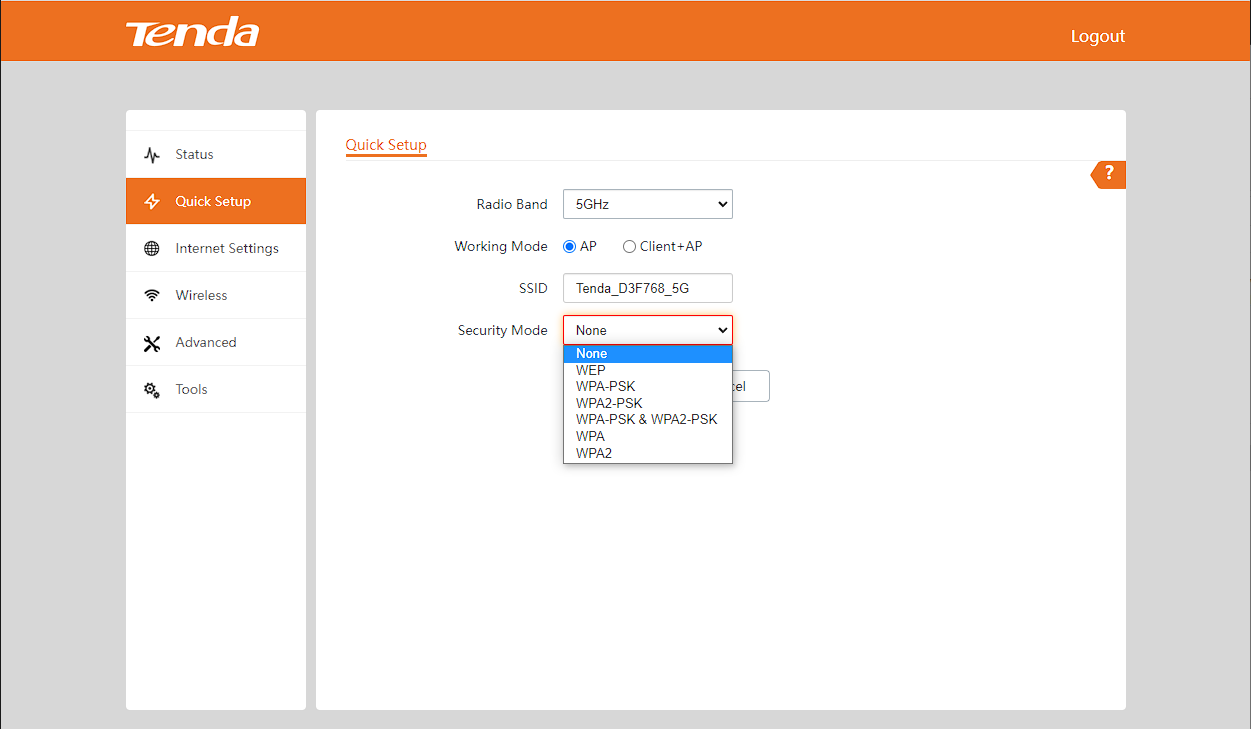Image resolution: width=1251 pixels, height=729 pixels.
Task: Click the SSID label text
Action: (534, 288)
